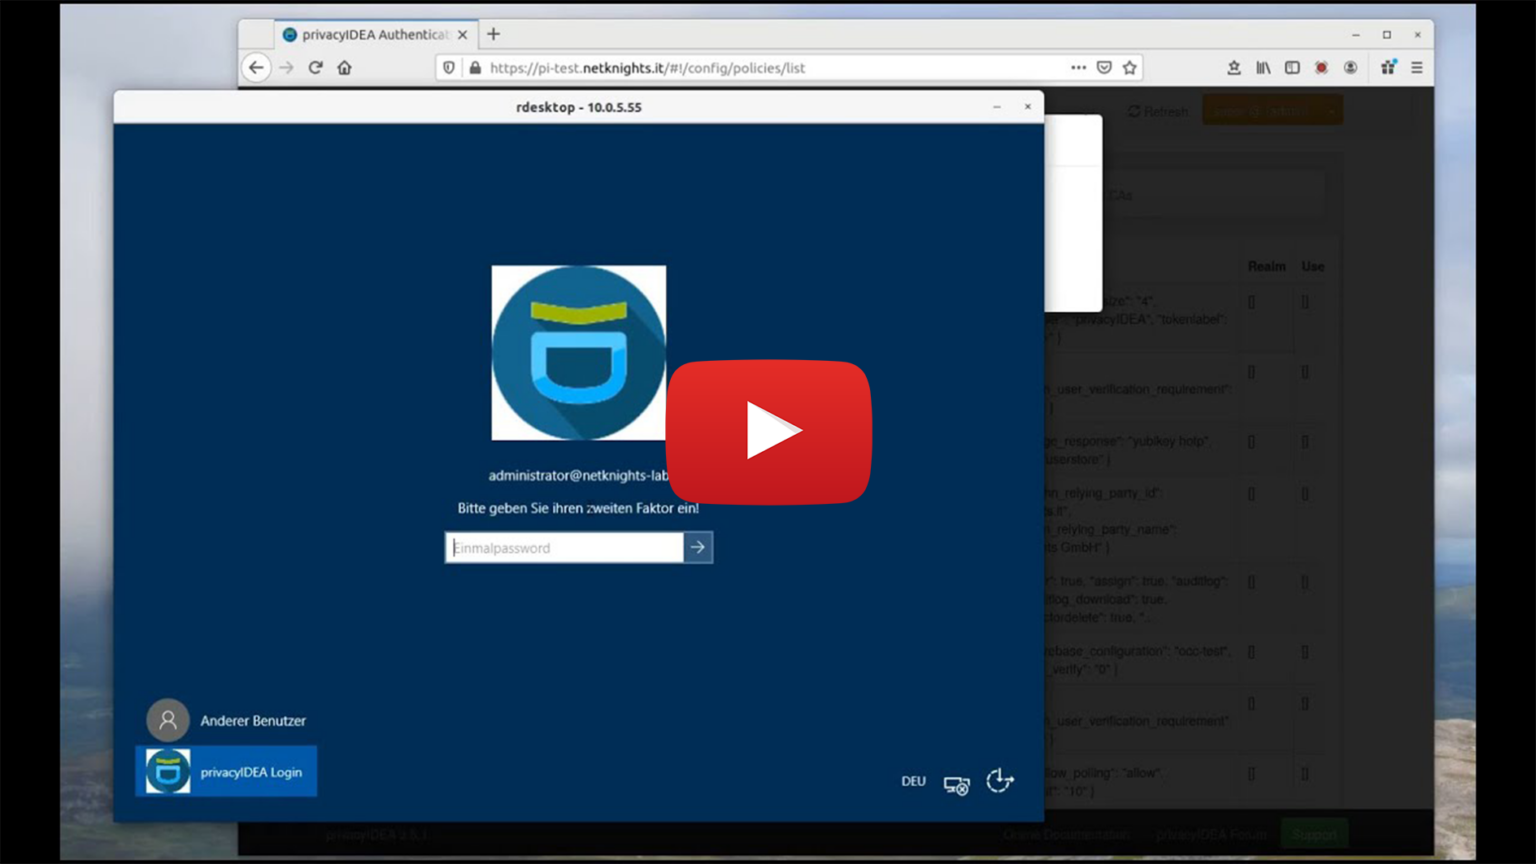Open the Firefox Library icon in the toolbar

[x=1263, y=67]
